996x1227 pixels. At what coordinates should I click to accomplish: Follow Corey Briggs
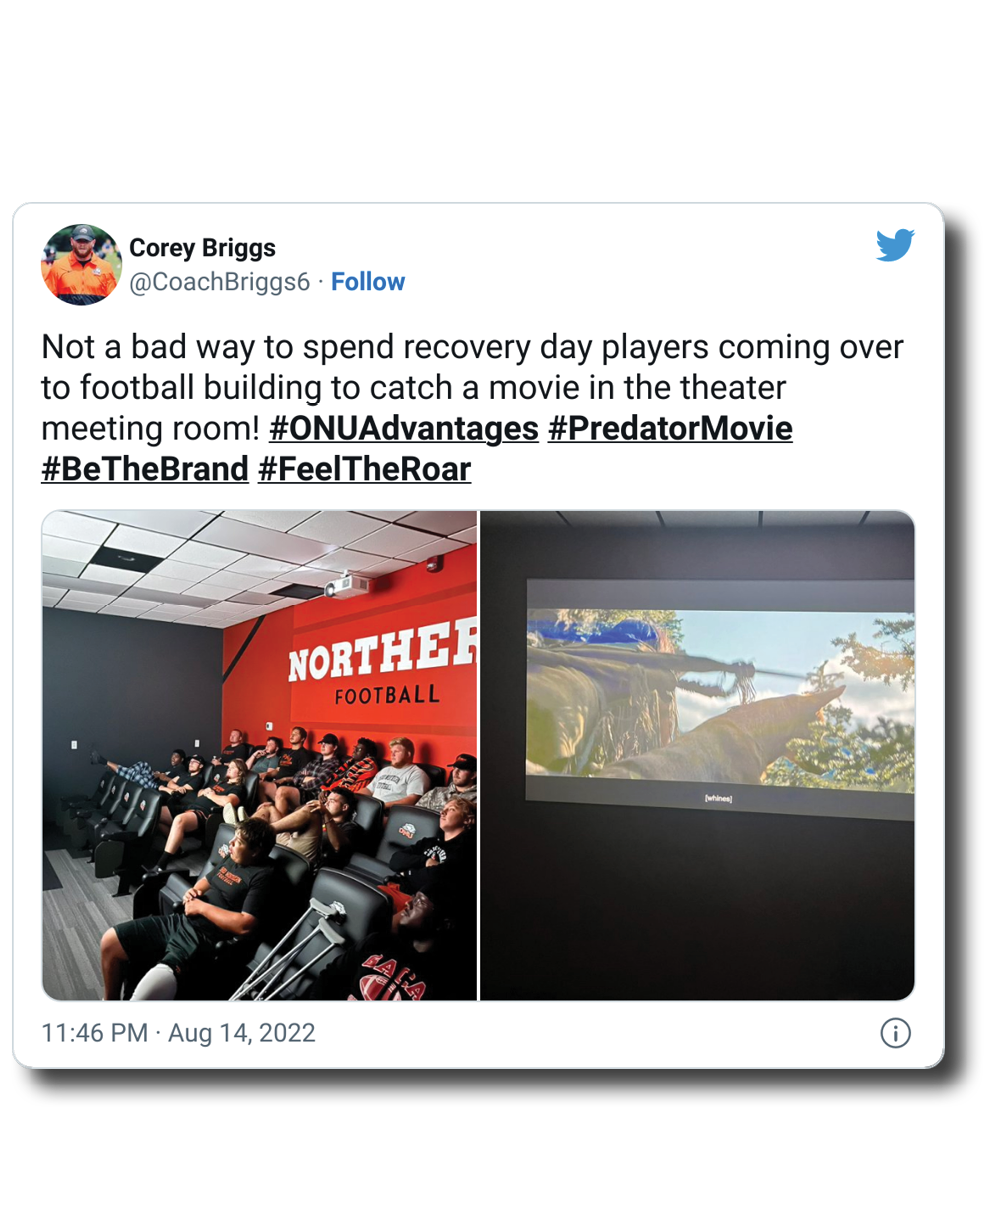coord(368,282)
